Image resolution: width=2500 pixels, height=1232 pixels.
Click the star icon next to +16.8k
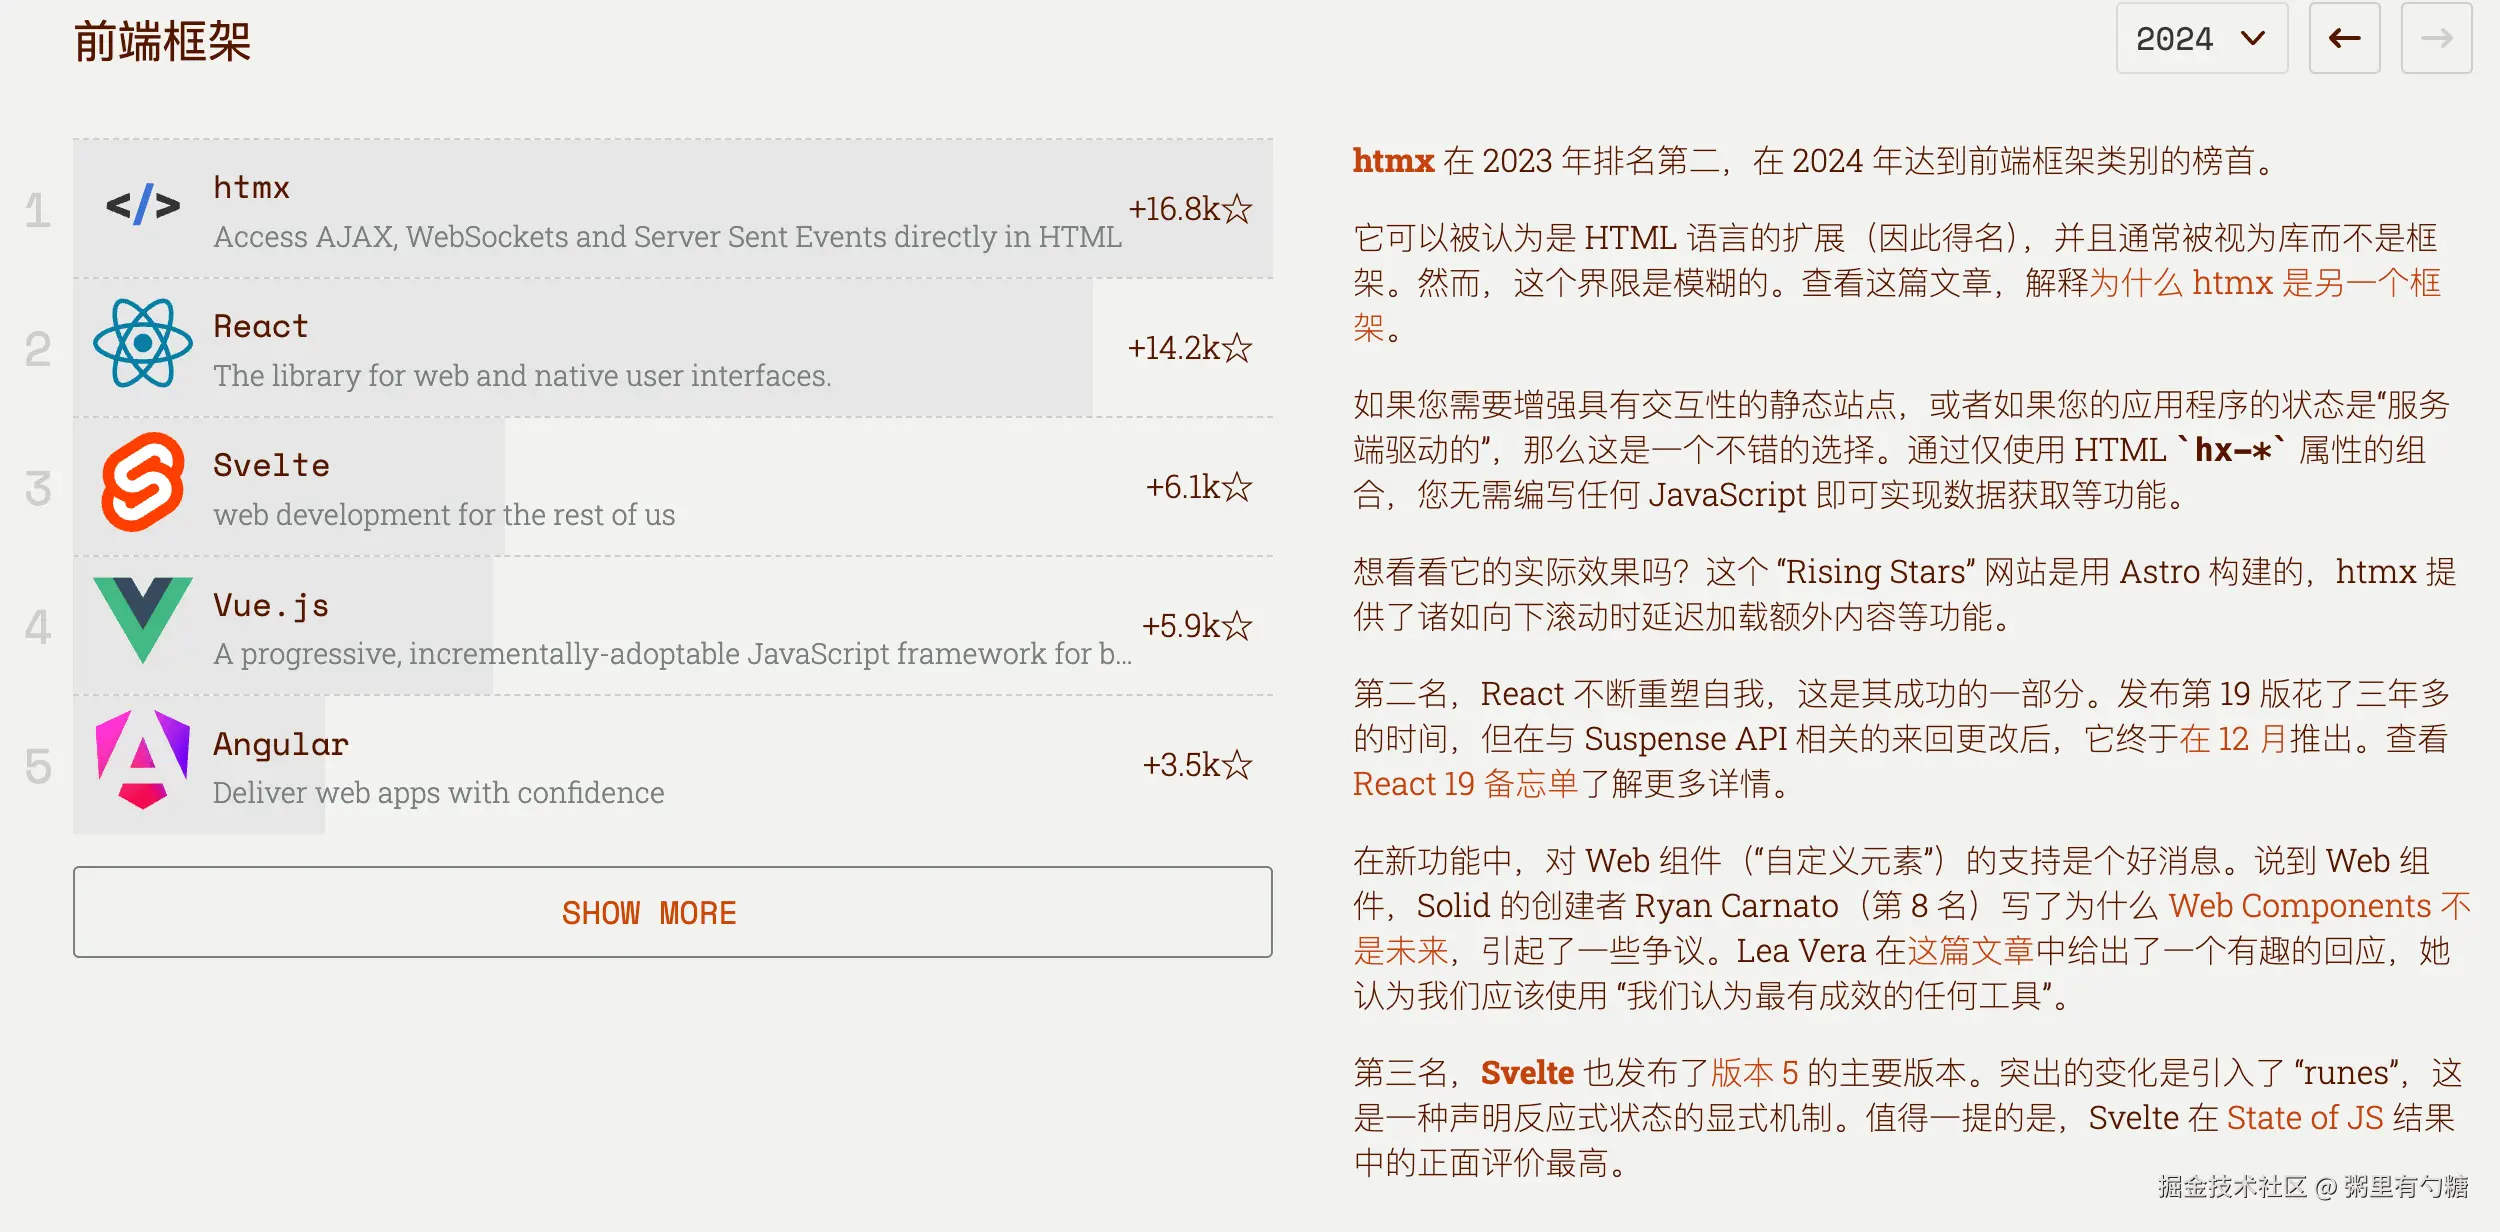1237,209
